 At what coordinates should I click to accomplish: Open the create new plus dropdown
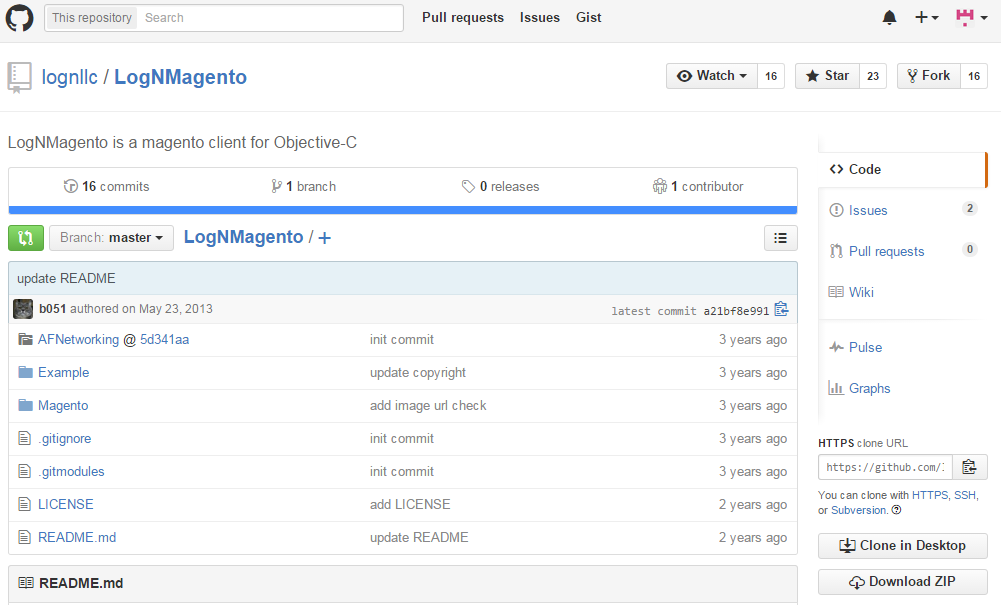(926, 18)
